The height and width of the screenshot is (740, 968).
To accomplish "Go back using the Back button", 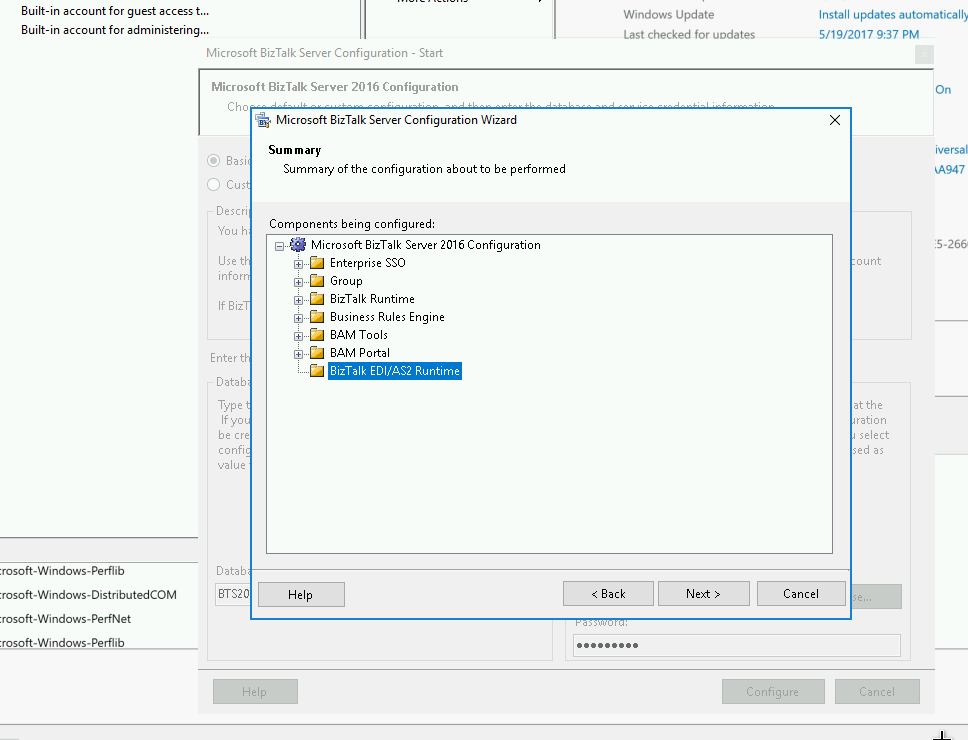I will (608, 594).
